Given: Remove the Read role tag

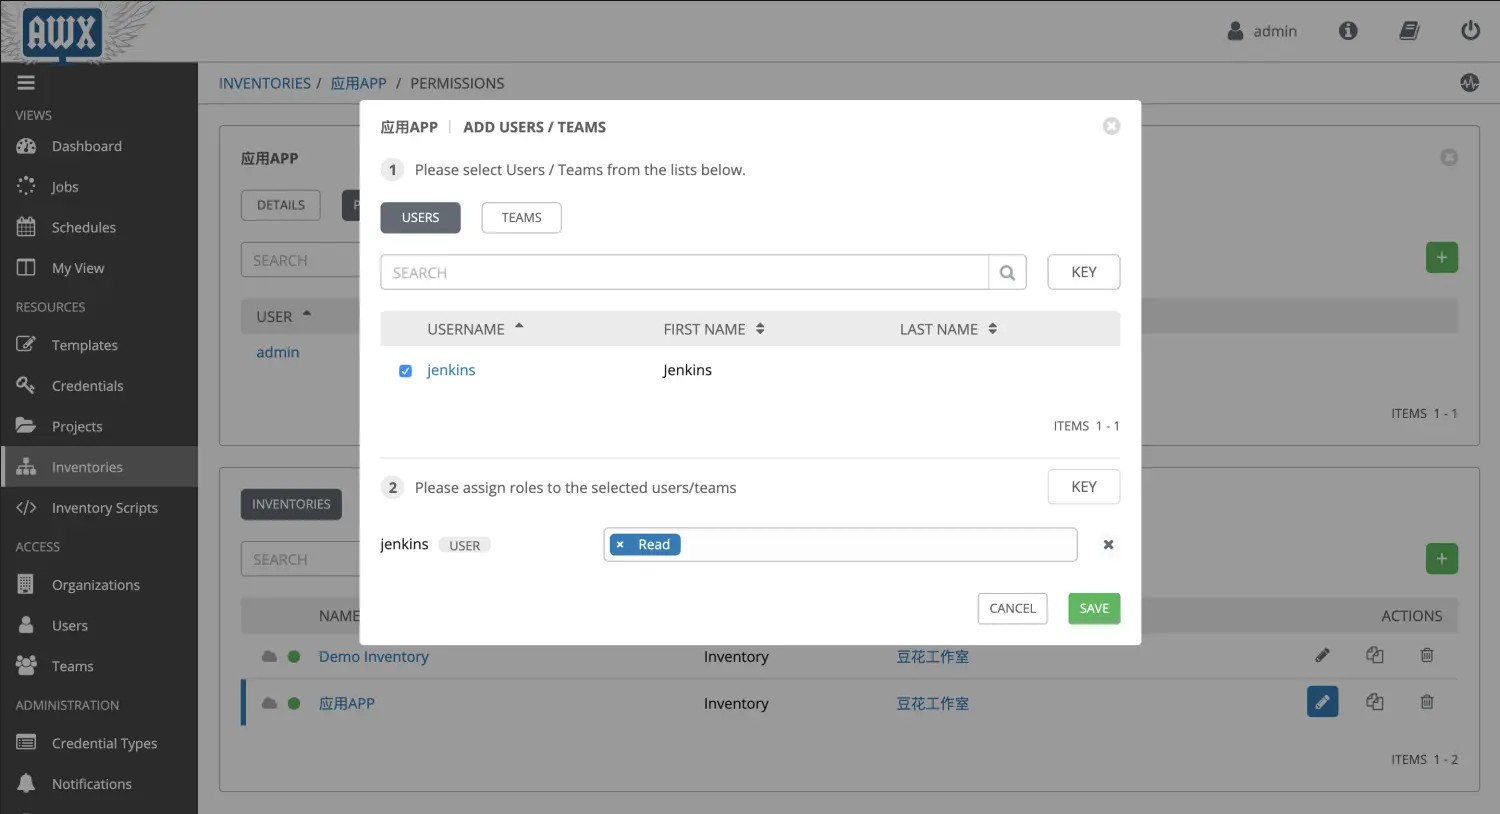Looking at the screenshot, I should (620, 545).
